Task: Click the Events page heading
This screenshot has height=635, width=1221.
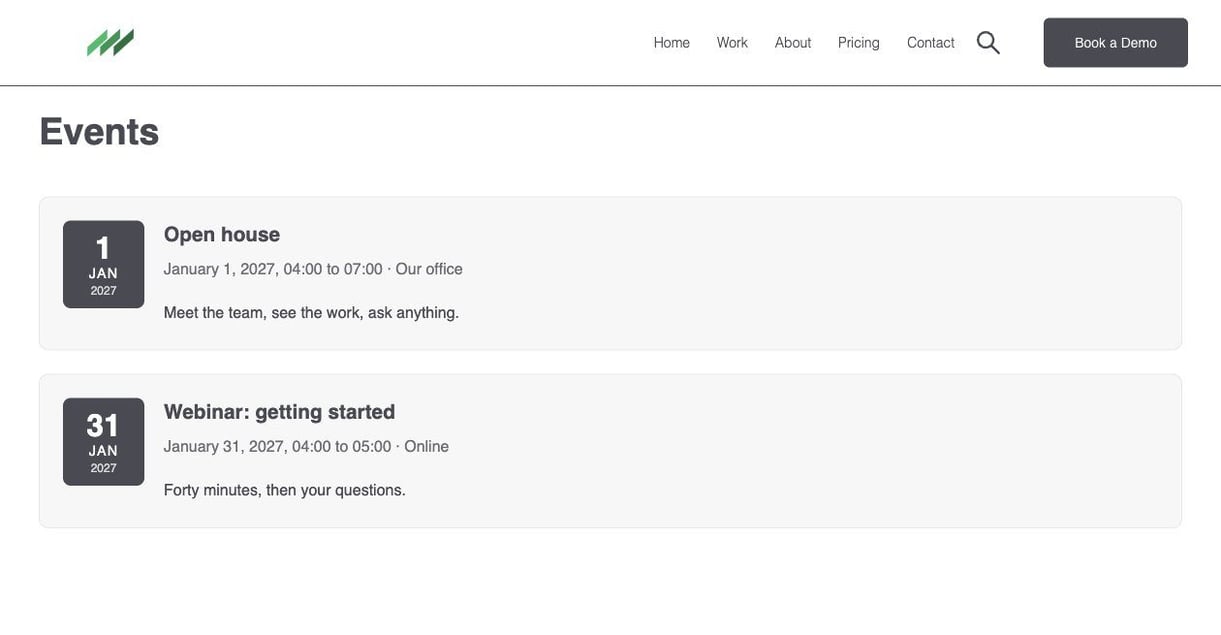Action: [x=99, y=131]
